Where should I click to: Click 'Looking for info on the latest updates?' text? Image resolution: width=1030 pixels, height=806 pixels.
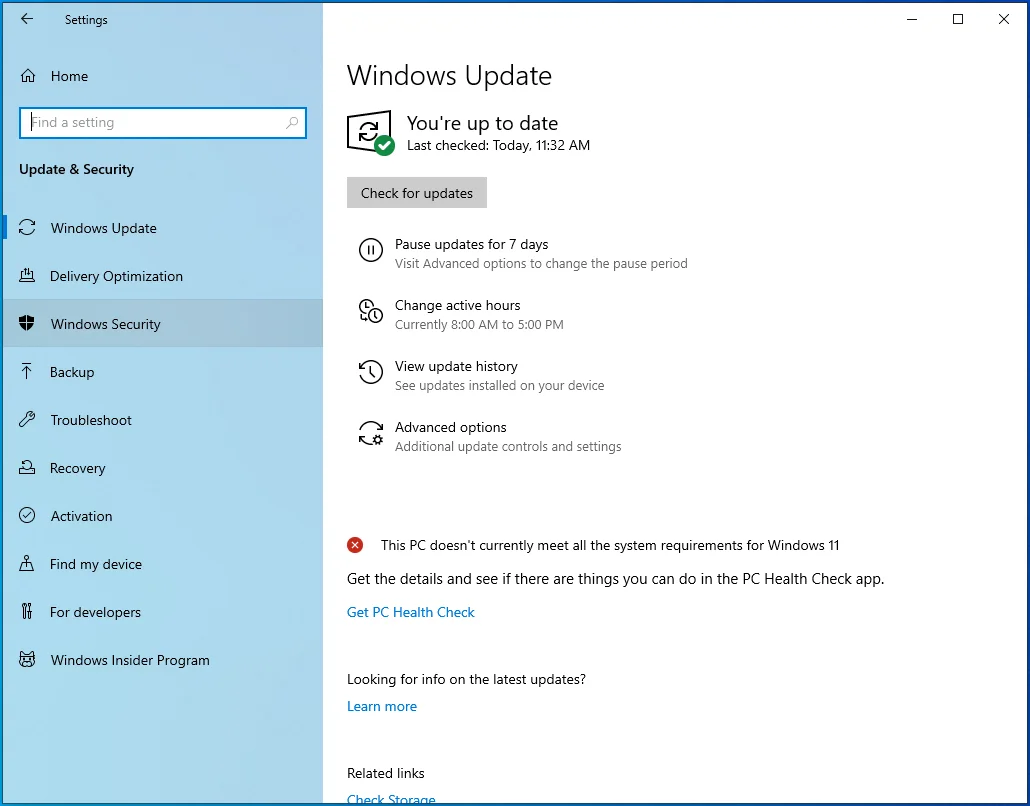click(466, 679)
